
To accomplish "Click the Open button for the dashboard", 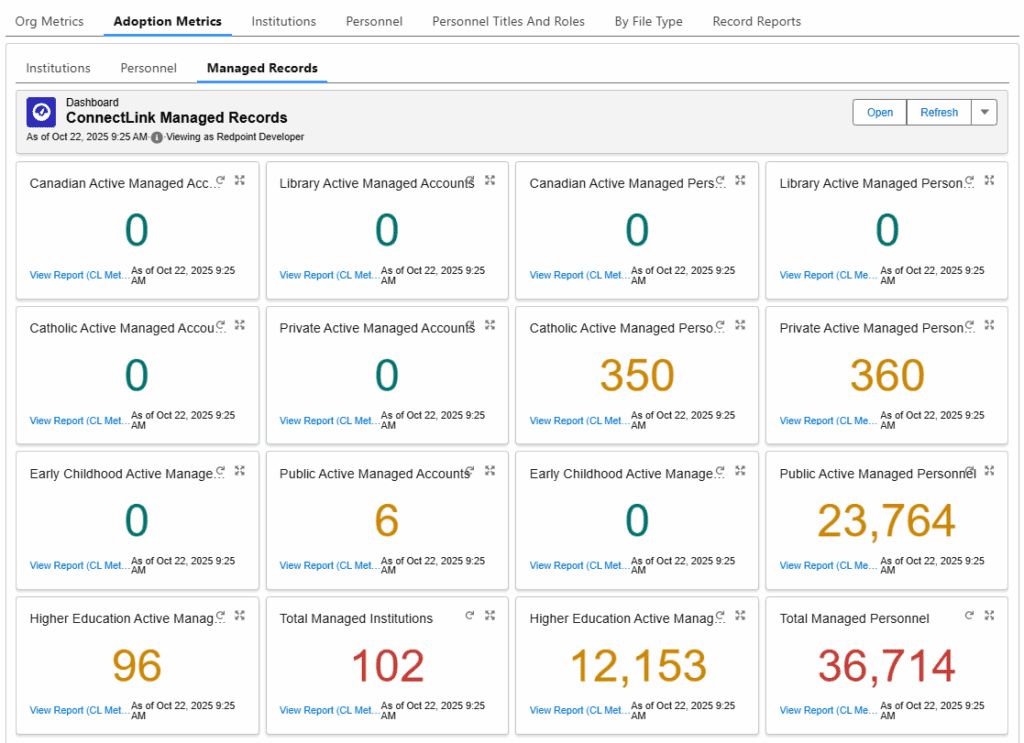I will [879, 112].
